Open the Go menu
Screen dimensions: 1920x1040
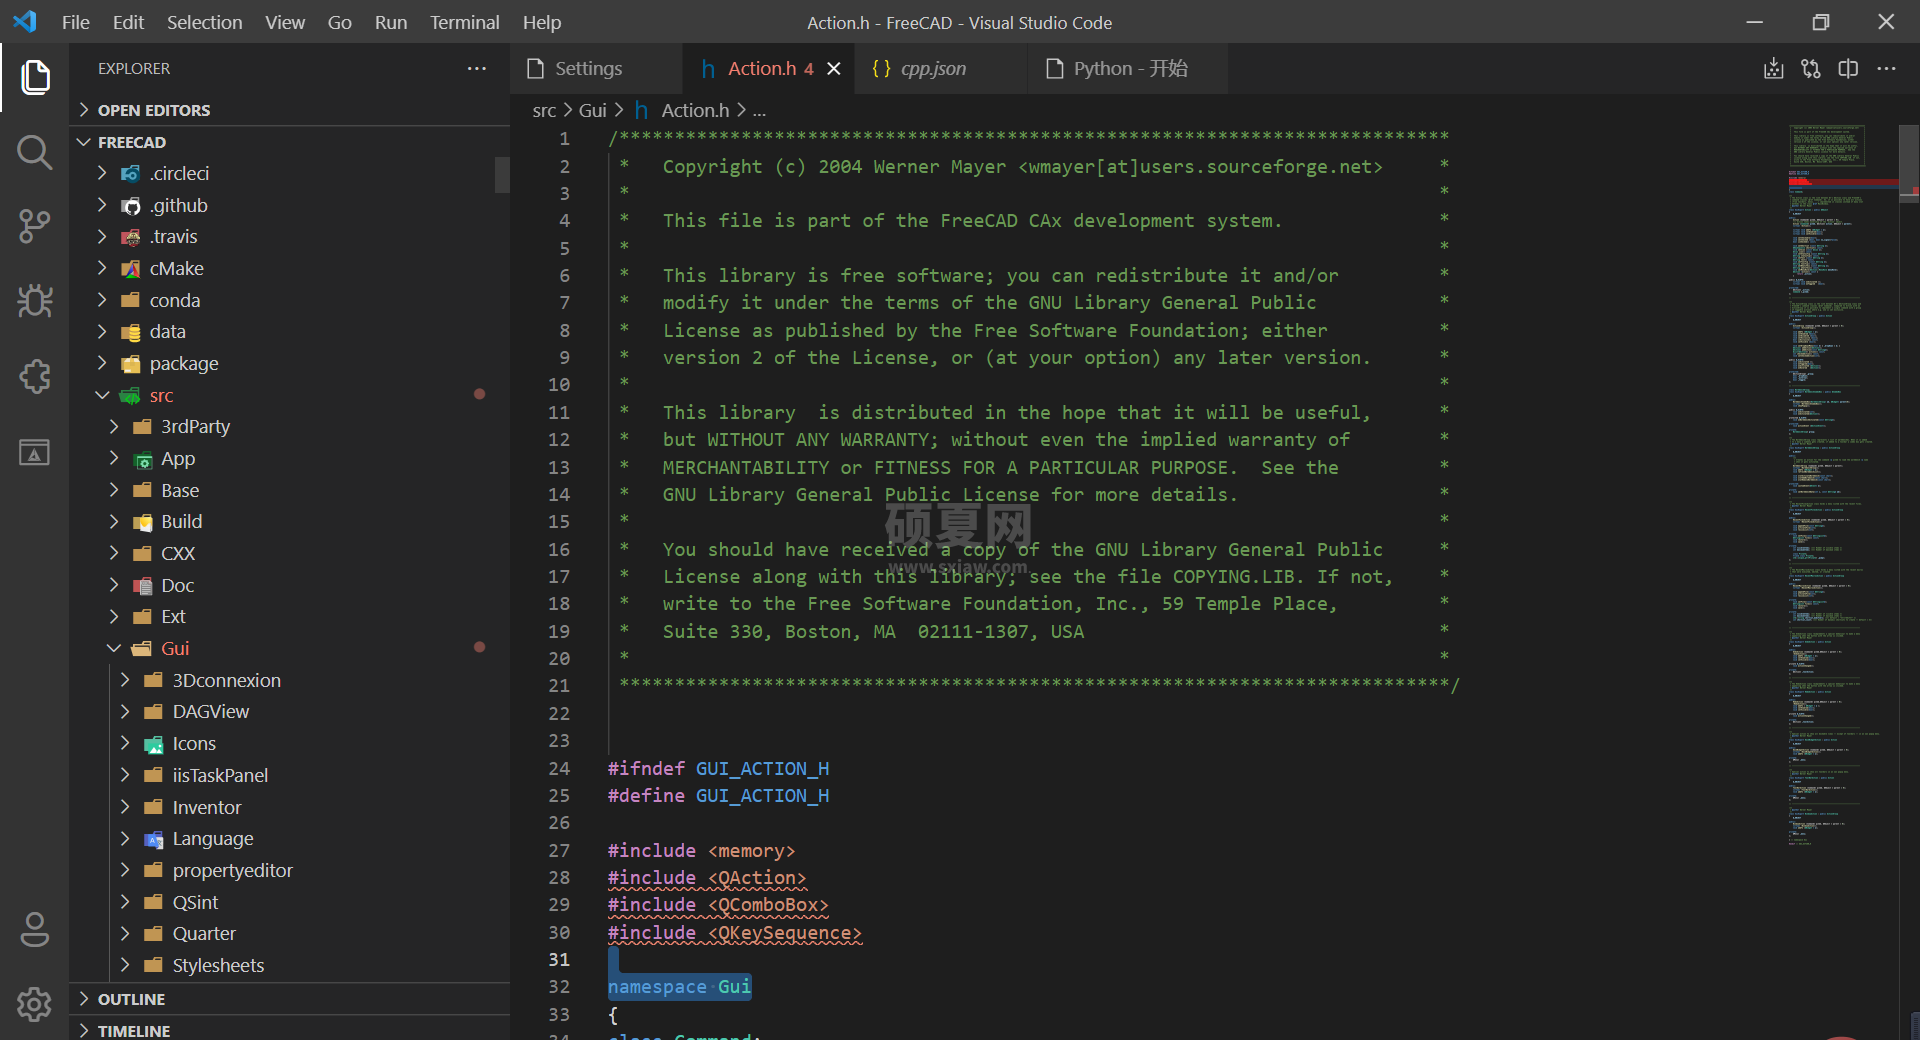tap(340, 22)
